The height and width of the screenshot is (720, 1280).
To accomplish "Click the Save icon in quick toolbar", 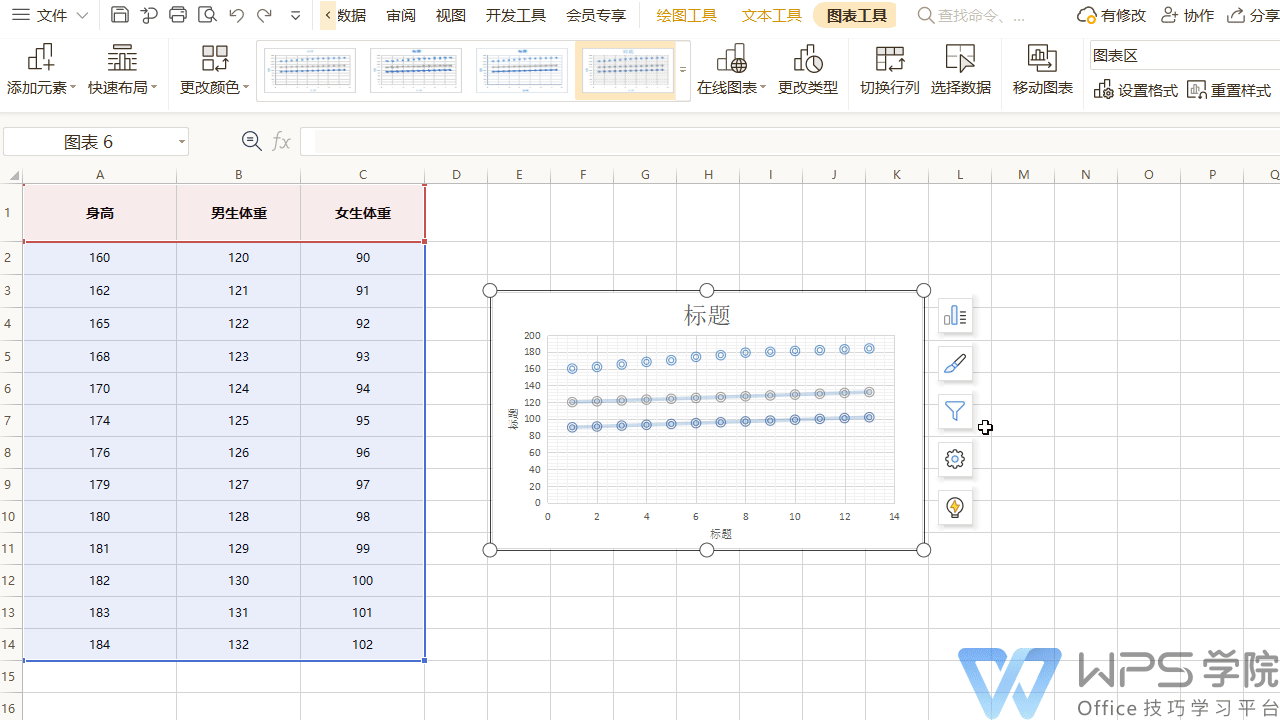I will tap(120, 15).
